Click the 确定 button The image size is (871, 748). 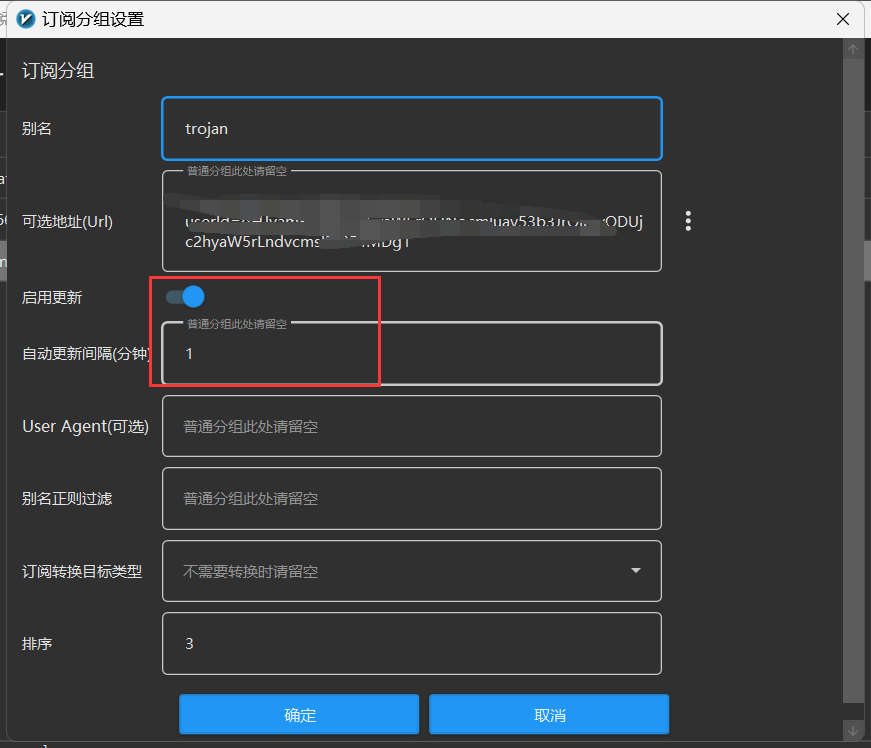pos(299,715)
